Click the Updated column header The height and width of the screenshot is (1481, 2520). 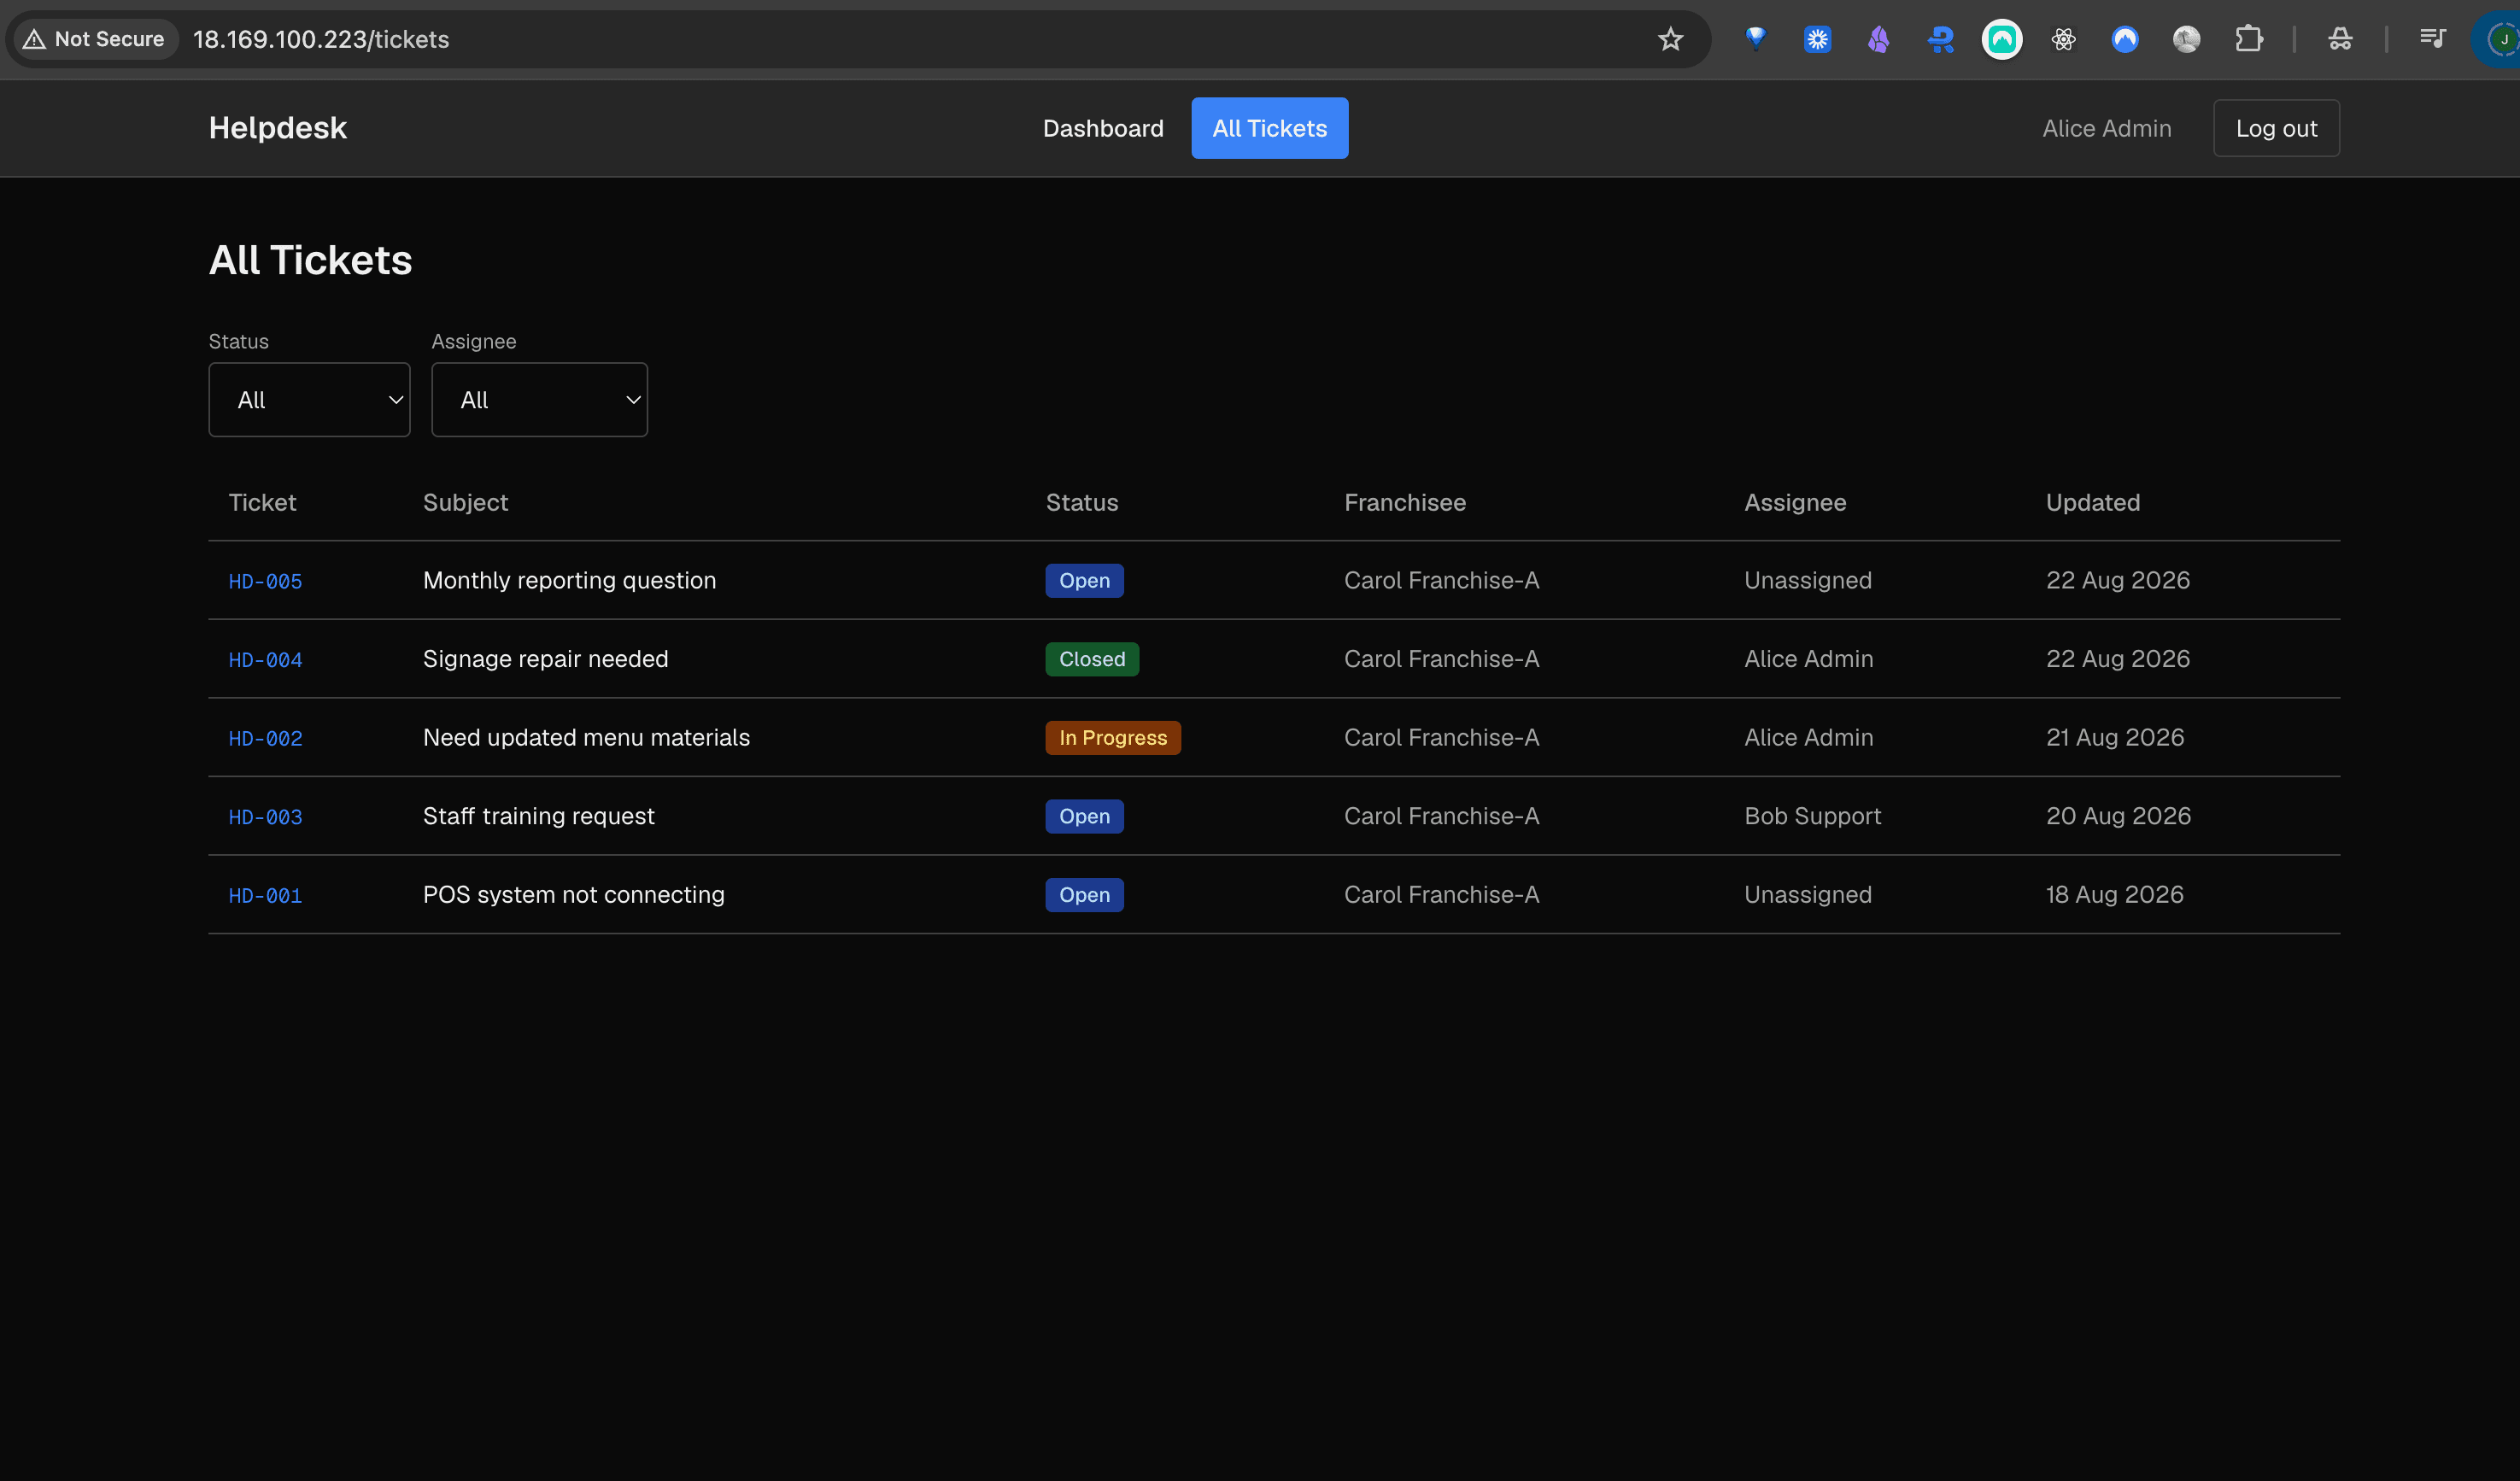pos(2092,502)
